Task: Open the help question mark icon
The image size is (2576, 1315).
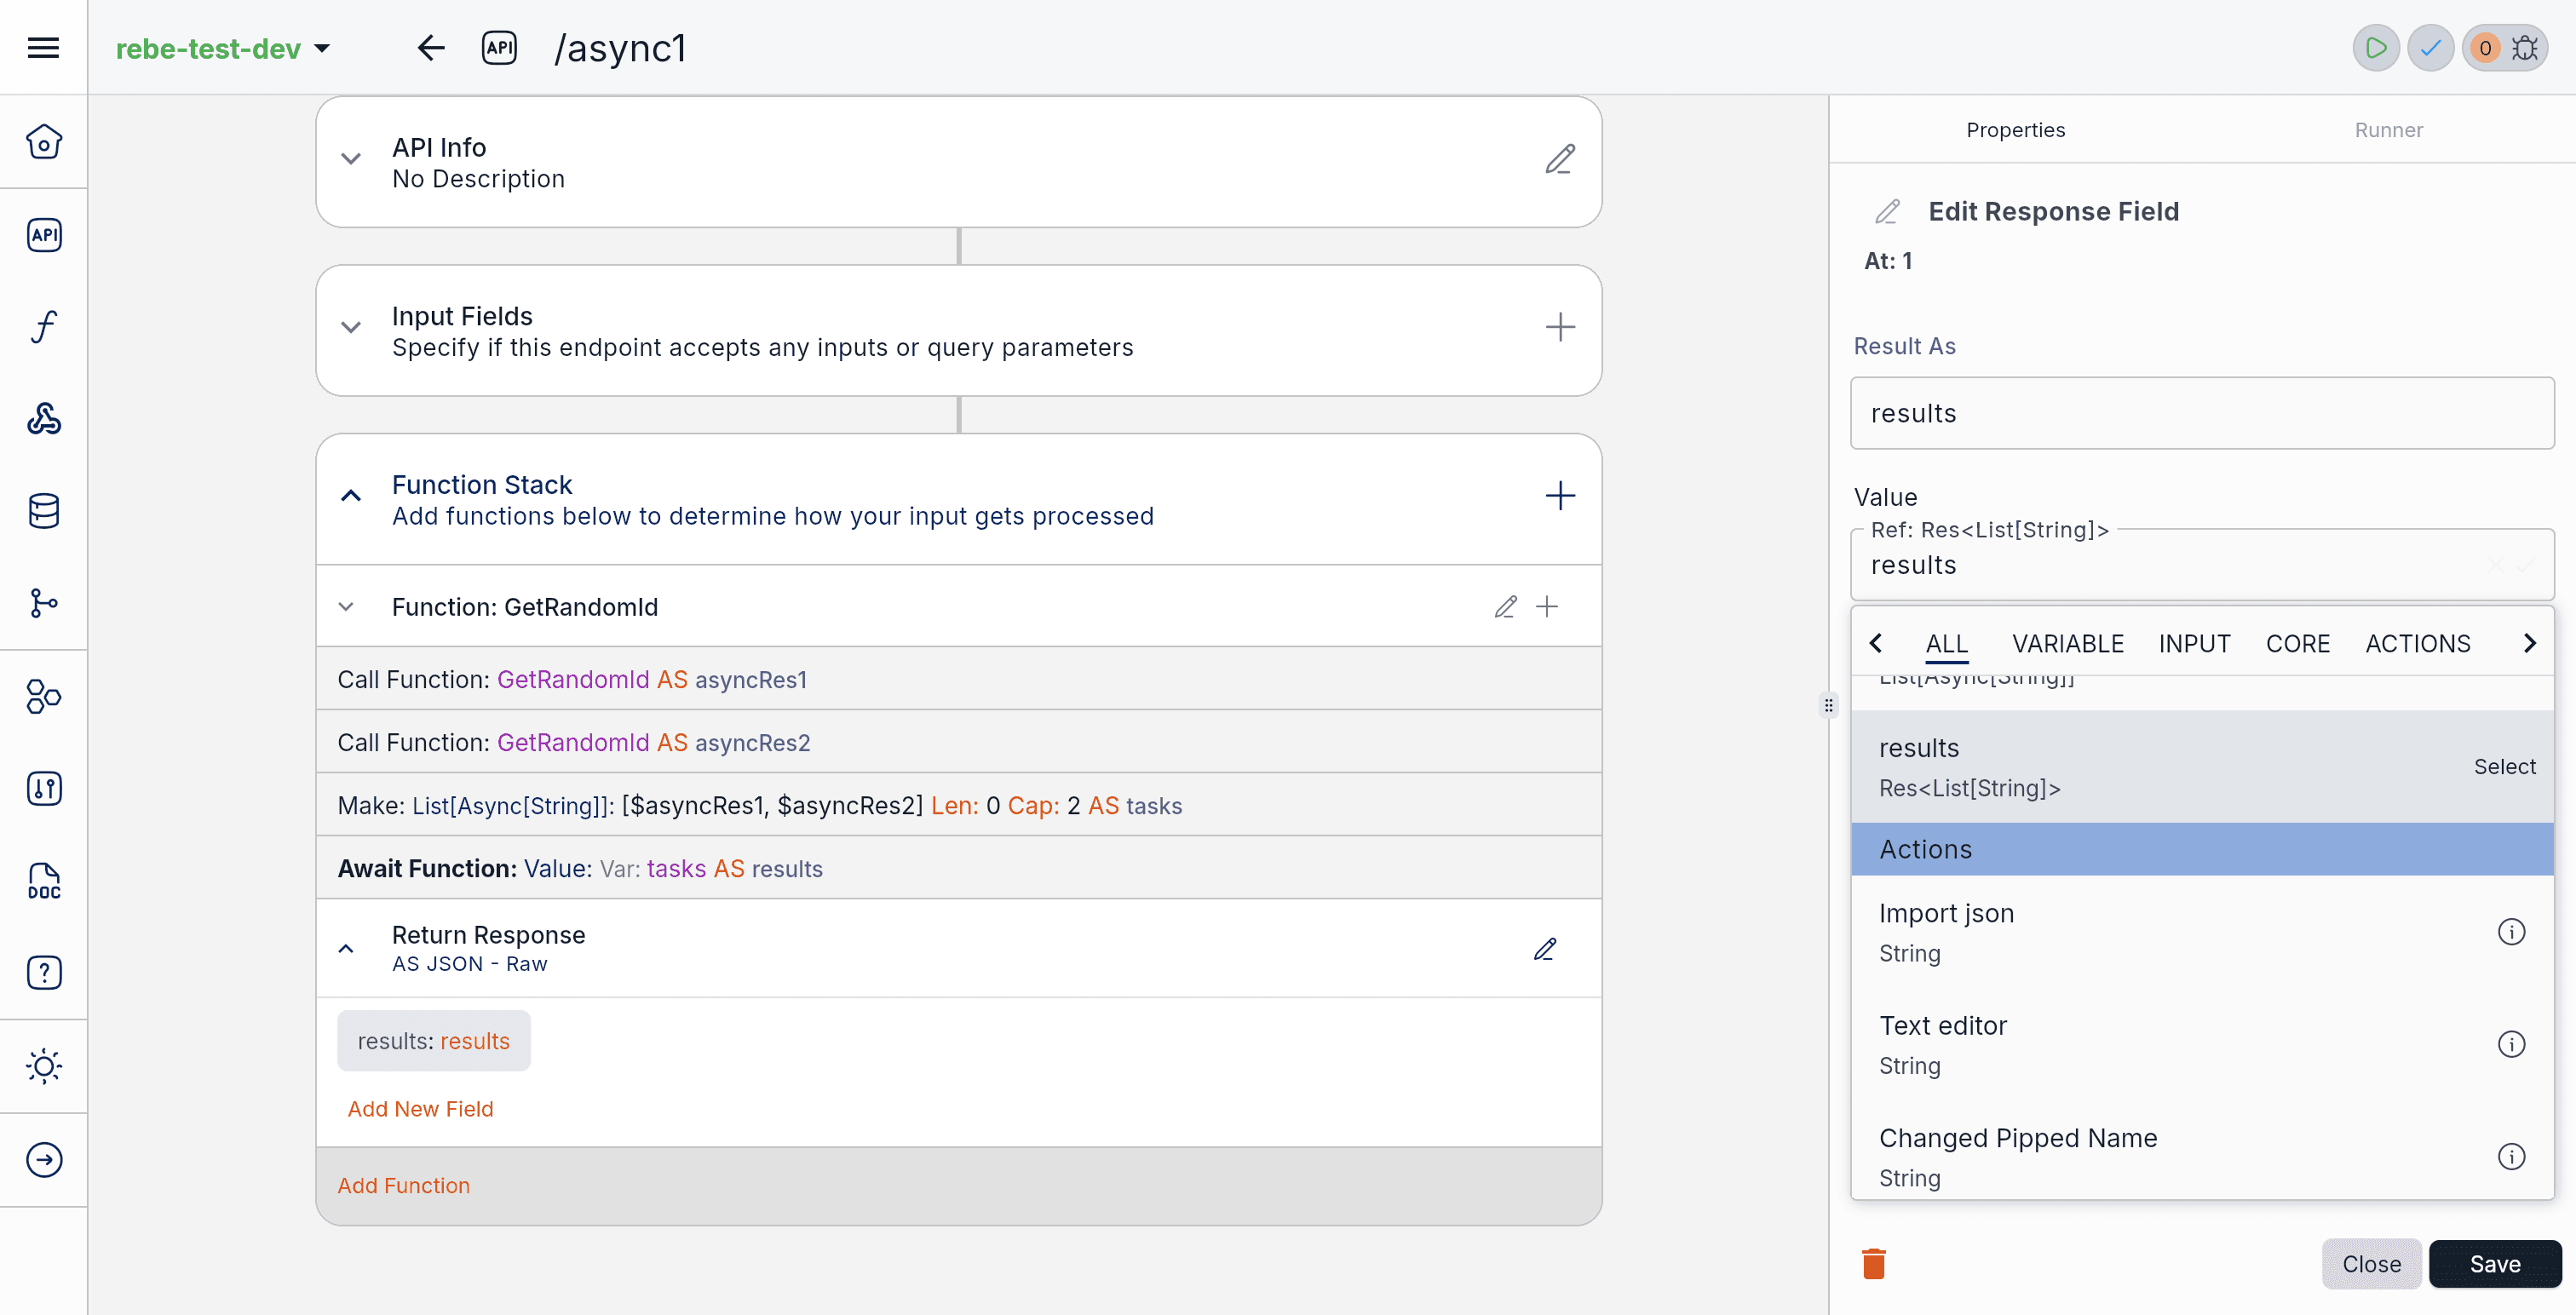Action: click(x=43, y=972)
